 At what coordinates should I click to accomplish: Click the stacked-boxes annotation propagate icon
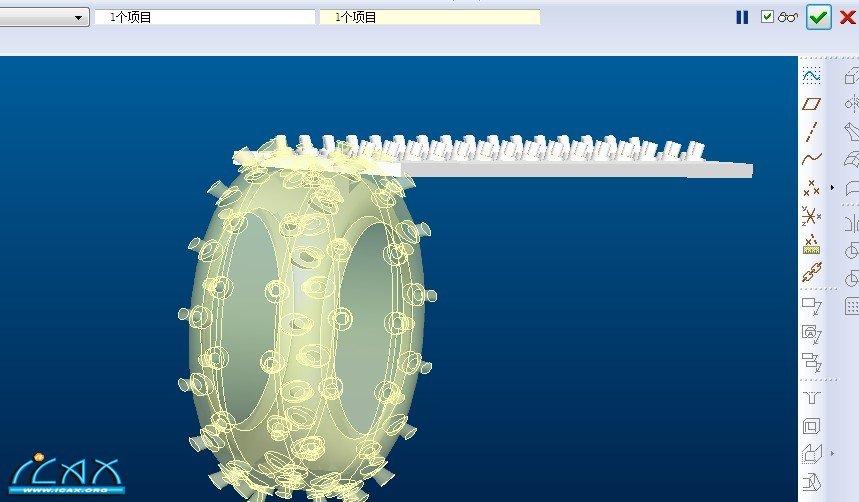coord(811,362)
